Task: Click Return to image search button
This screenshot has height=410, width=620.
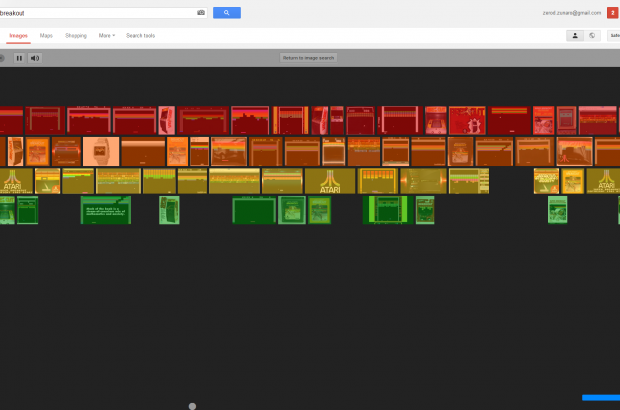Action: (x=309, y=58)
